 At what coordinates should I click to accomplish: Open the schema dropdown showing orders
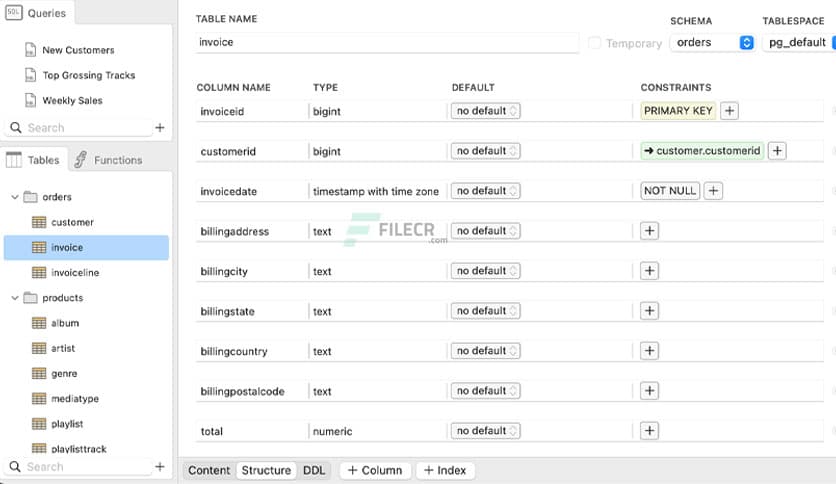(713, 43)
